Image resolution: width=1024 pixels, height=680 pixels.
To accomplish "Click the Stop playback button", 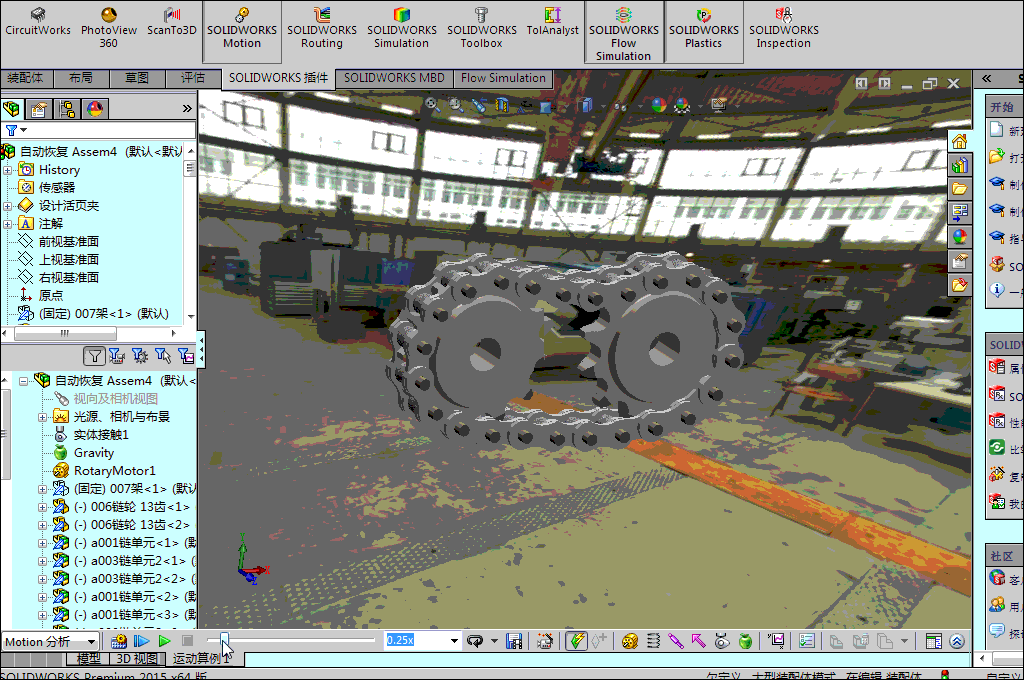I will coord(187,641).
